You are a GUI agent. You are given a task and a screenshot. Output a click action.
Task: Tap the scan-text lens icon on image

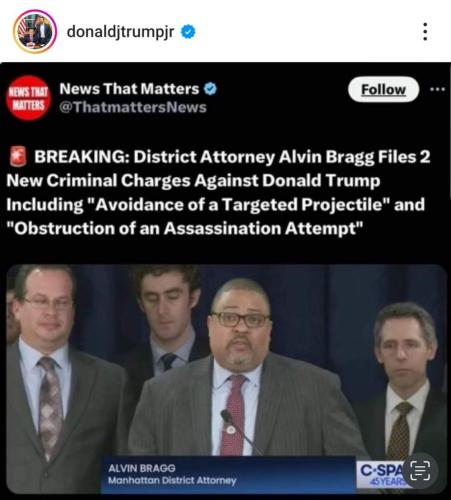tap(419, 470)
